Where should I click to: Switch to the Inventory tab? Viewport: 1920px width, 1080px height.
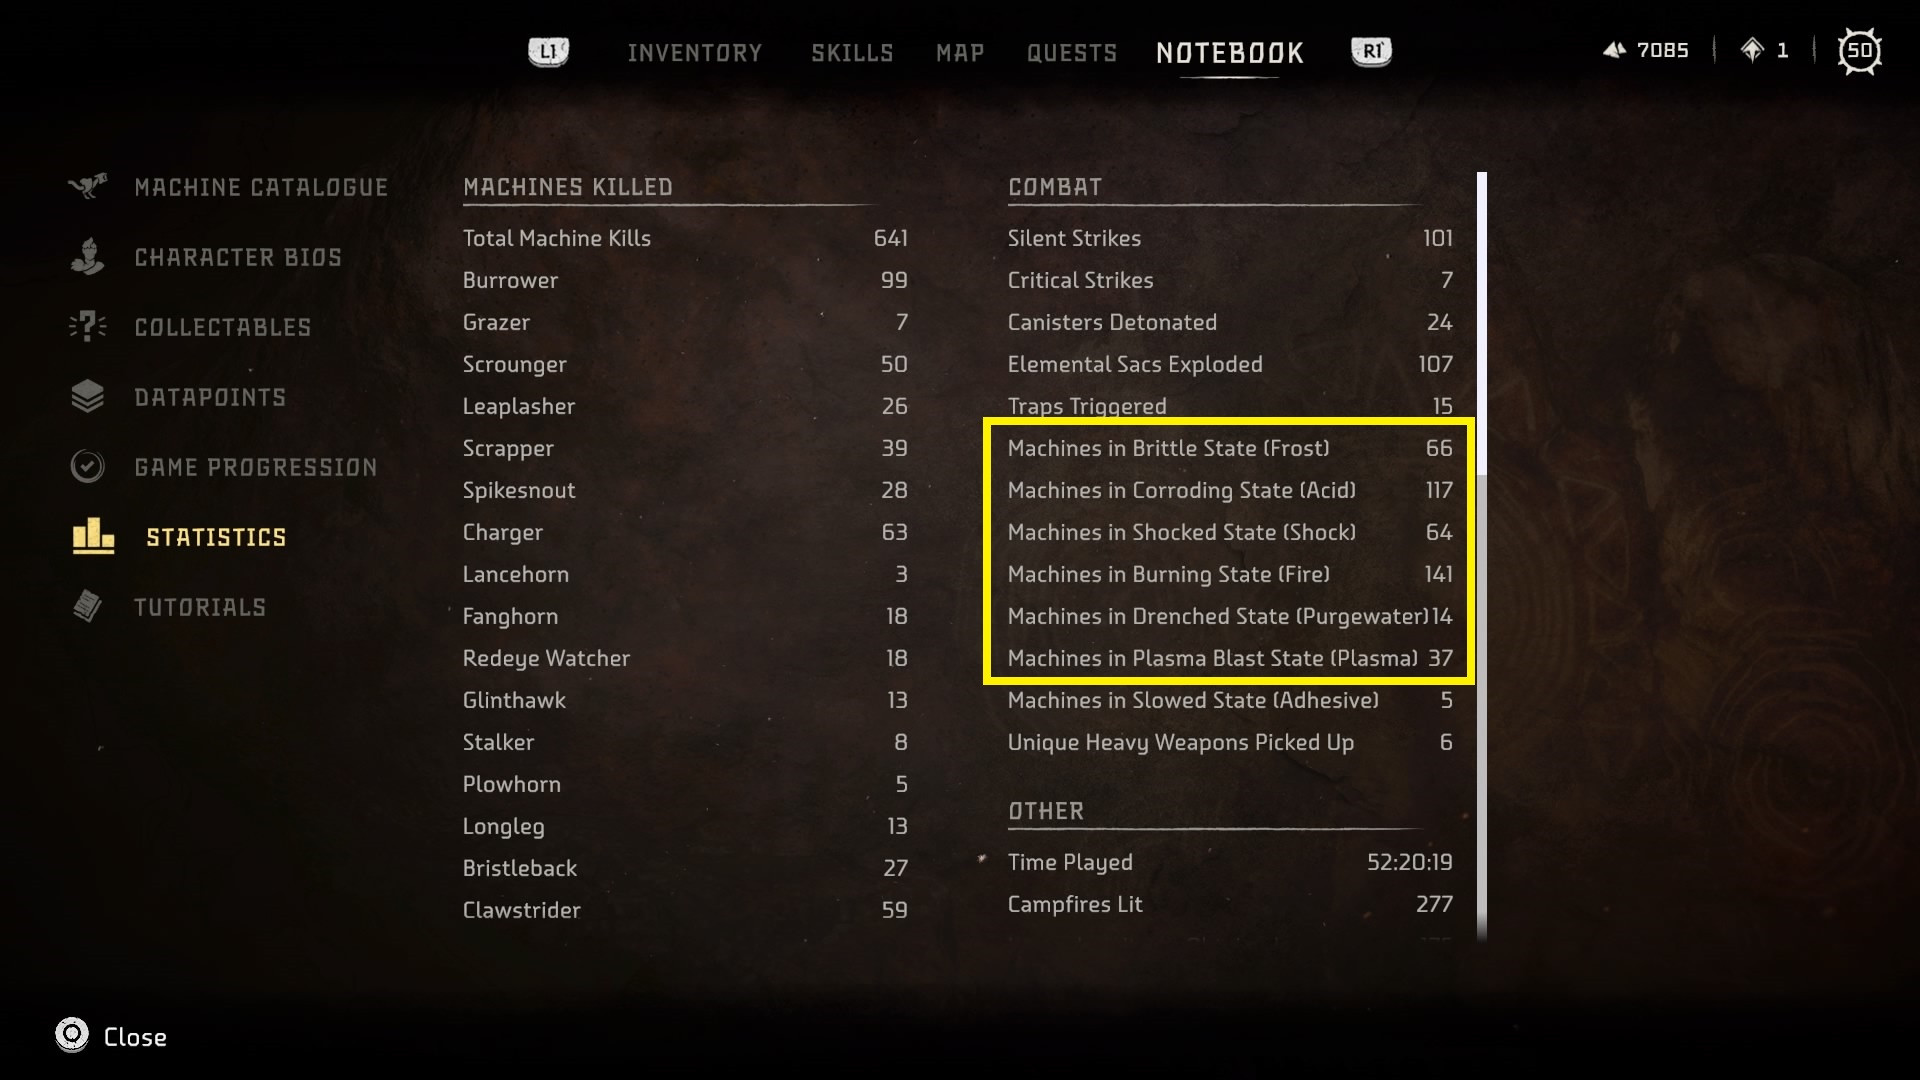(695, 51)
